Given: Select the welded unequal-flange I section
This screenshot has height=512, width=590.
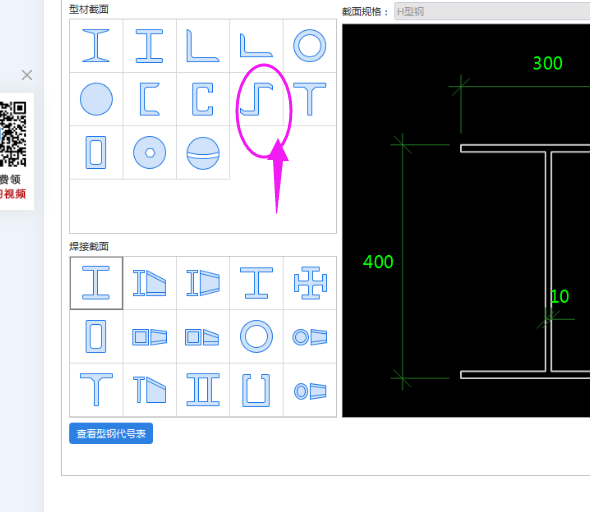Looking at the screenshot, I should click(256, 283).
